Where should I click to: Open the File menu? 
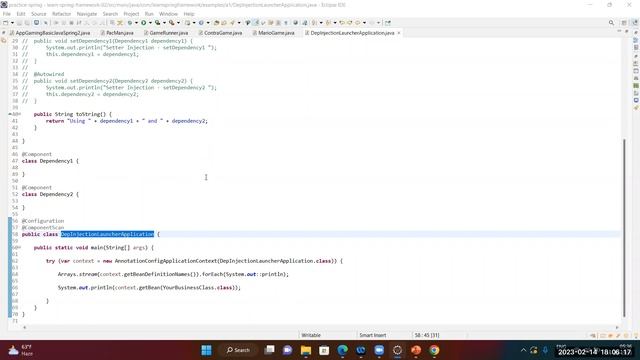click(x=7, y=14)
